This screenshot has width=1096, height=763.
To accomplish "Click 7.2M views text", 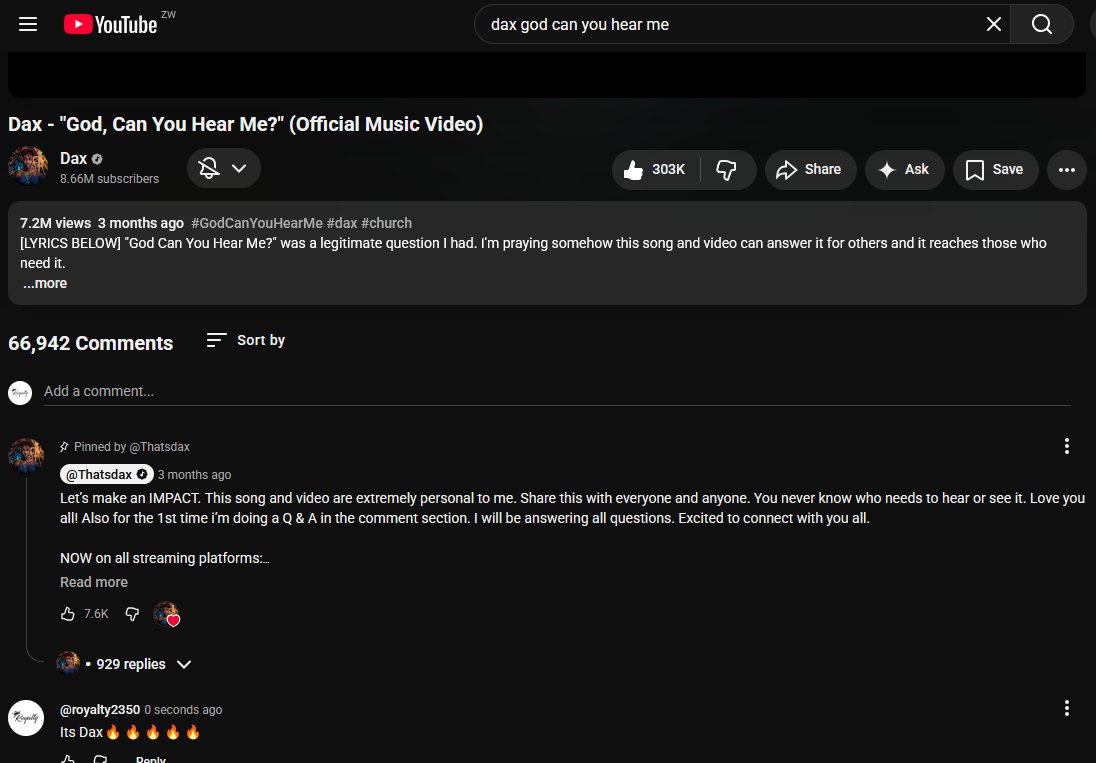I will coord(55,224).
